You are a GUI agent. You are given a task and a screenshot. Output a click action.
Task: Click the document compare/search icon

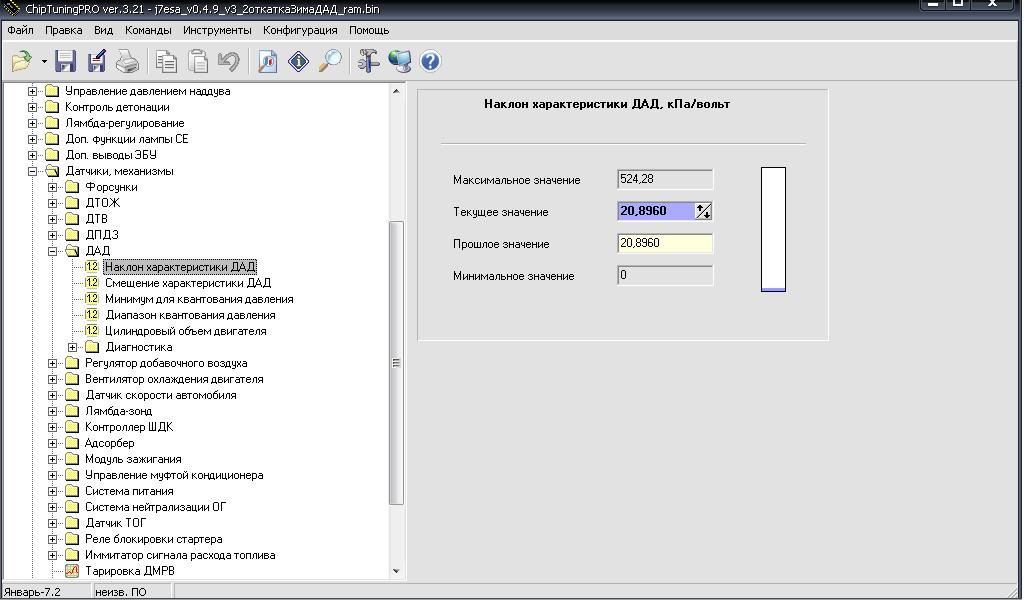[267, 61]
